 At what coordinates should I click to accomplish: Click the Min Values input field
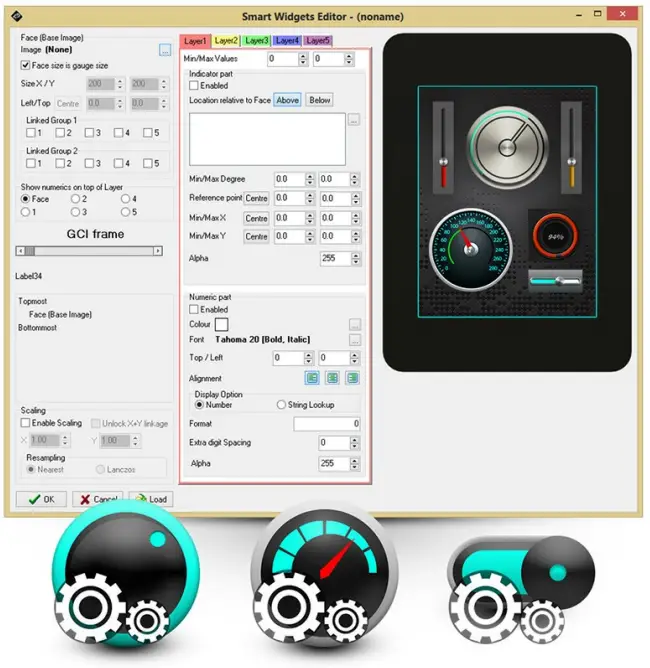tap(283, 59)
